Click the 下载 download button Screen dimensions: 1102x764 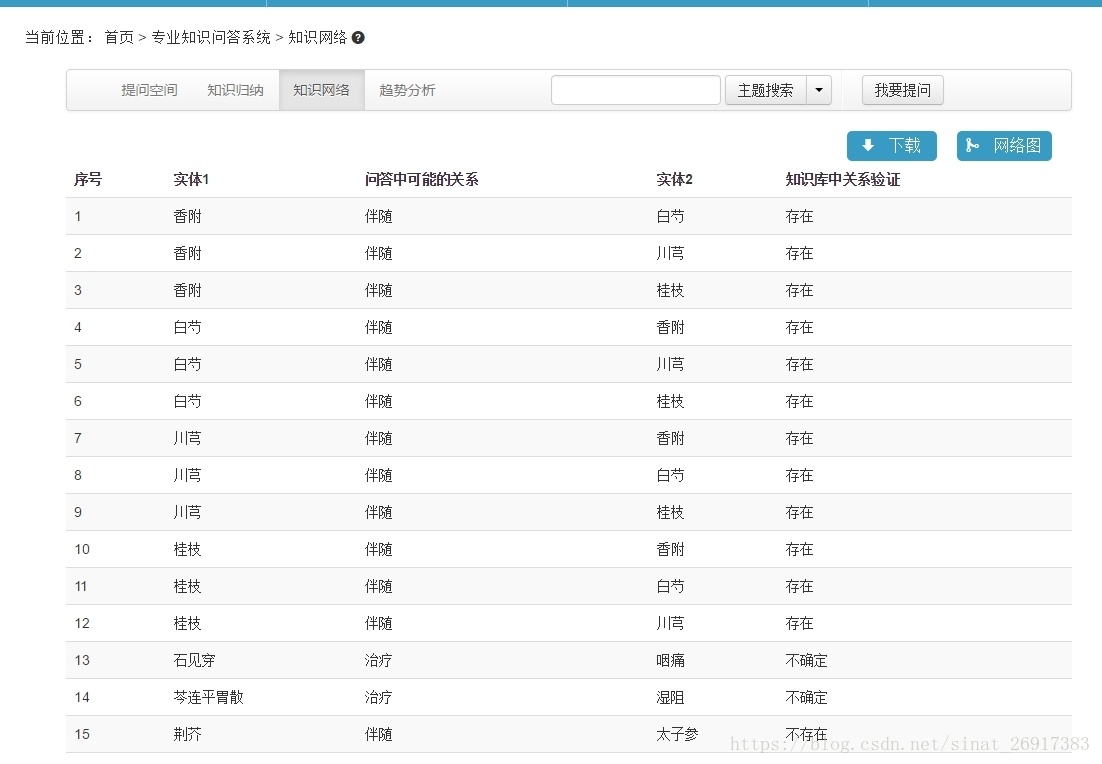(x=891, y=145)
